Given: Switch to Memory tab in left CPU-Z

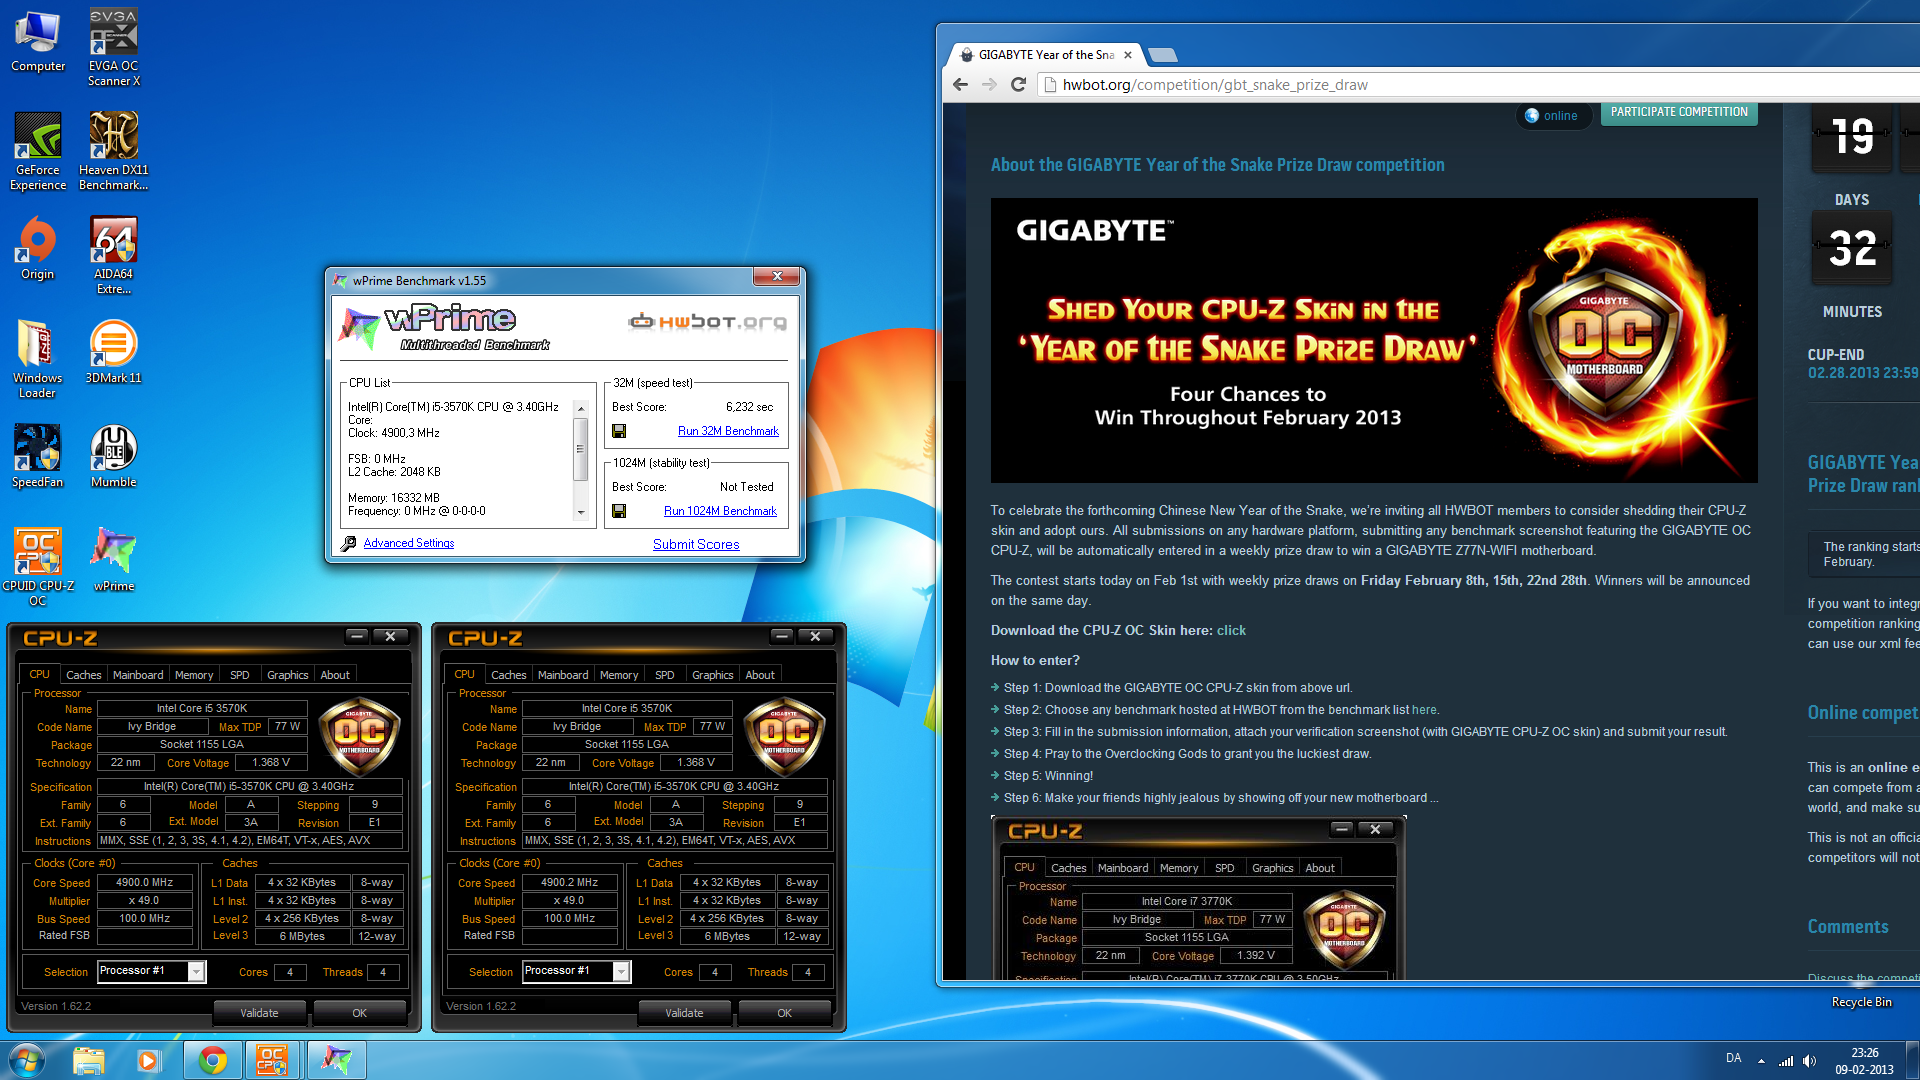Looking at the screenshot, I should [x=194, y=675].
